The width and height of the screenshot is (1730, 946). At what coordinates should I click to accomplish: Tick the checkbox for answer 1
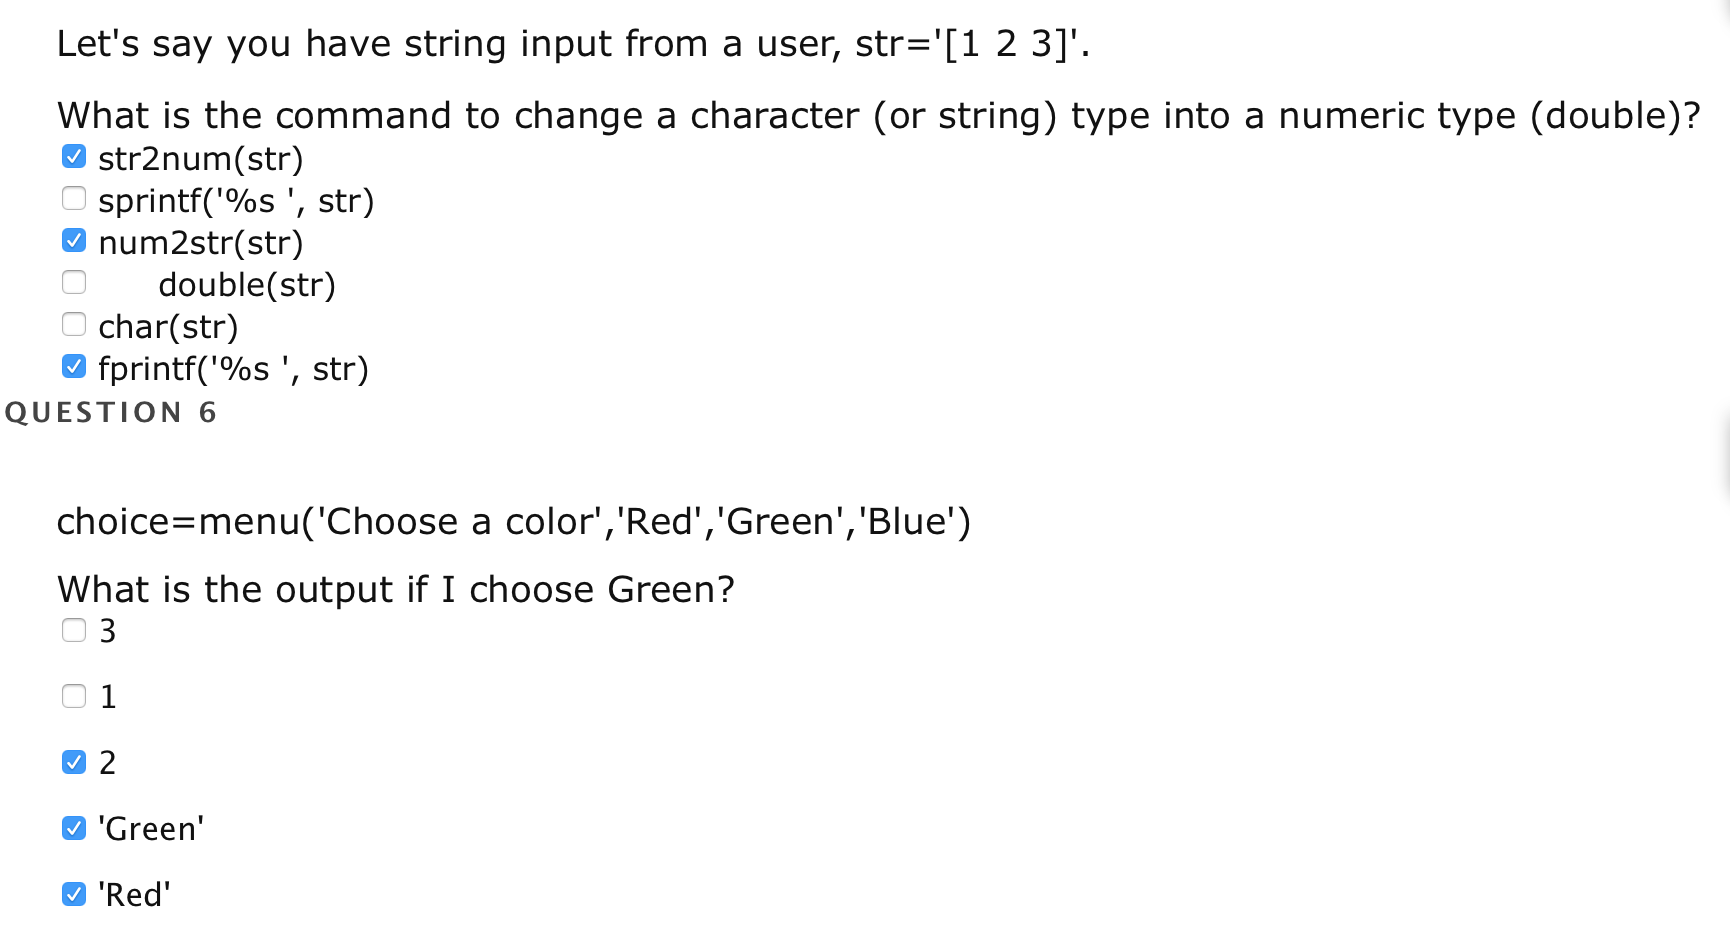74,696
